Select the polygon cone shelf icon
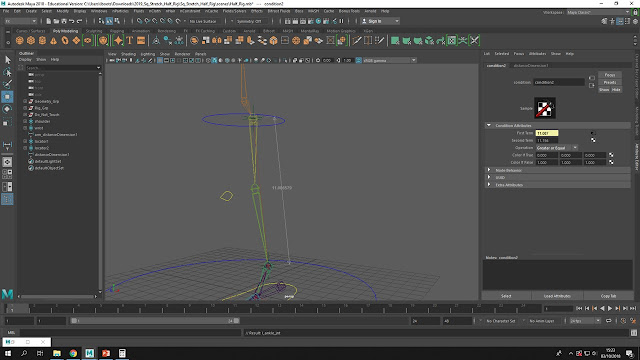The image size is (640, 360). tap(53, 40)
